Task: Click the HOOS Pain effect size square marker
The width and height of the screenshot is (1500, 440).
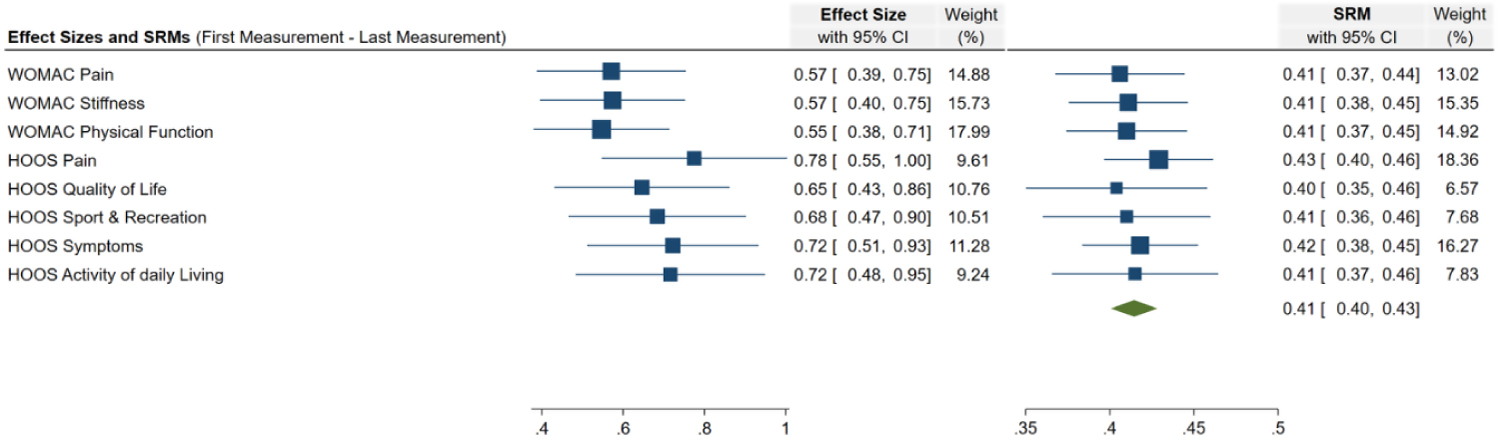Action: click(x=694, y=158)
